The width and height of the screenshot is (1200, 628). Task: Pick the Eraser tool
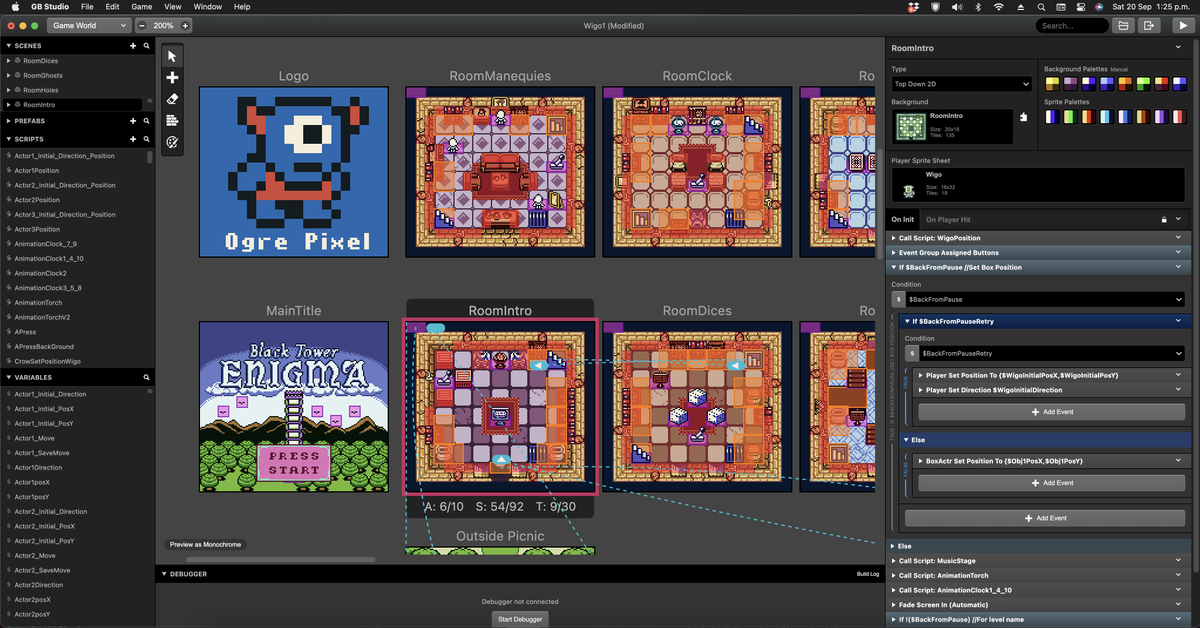click(172, 99)
